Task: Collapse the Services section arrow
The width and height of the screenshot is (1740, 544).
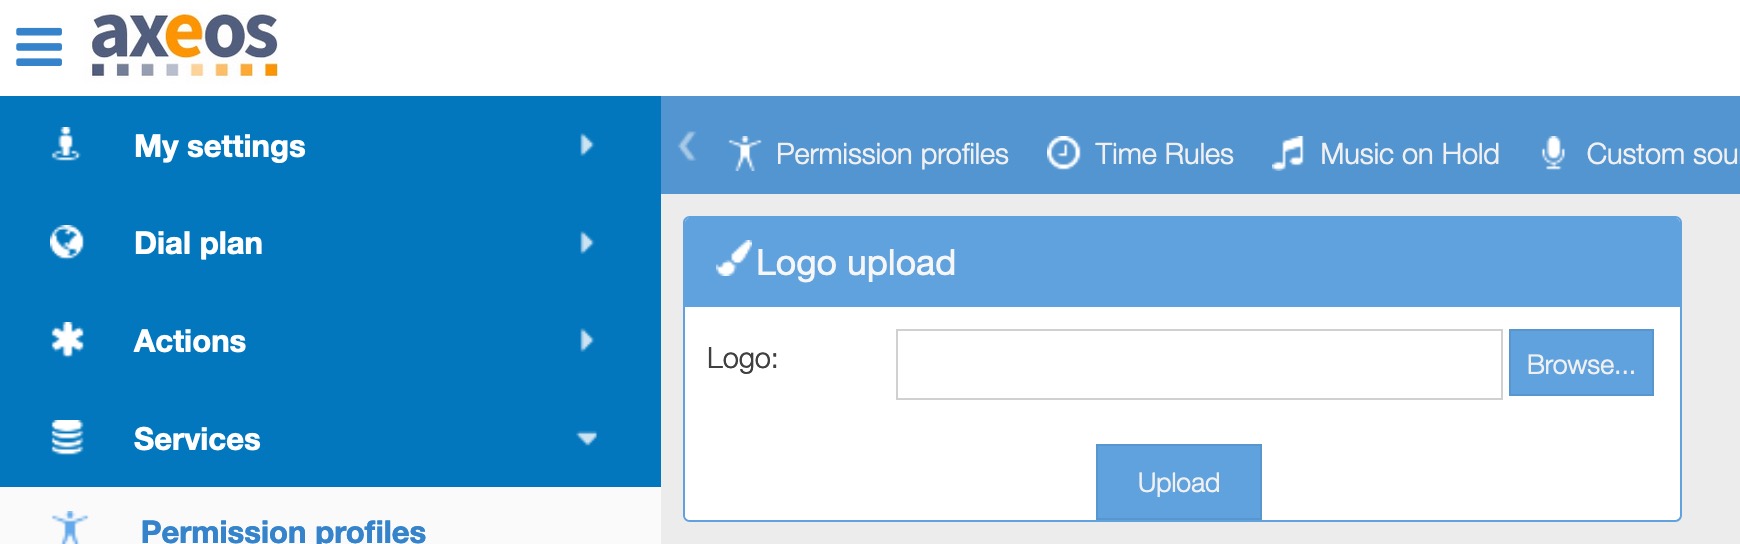Action: (587, 438)
